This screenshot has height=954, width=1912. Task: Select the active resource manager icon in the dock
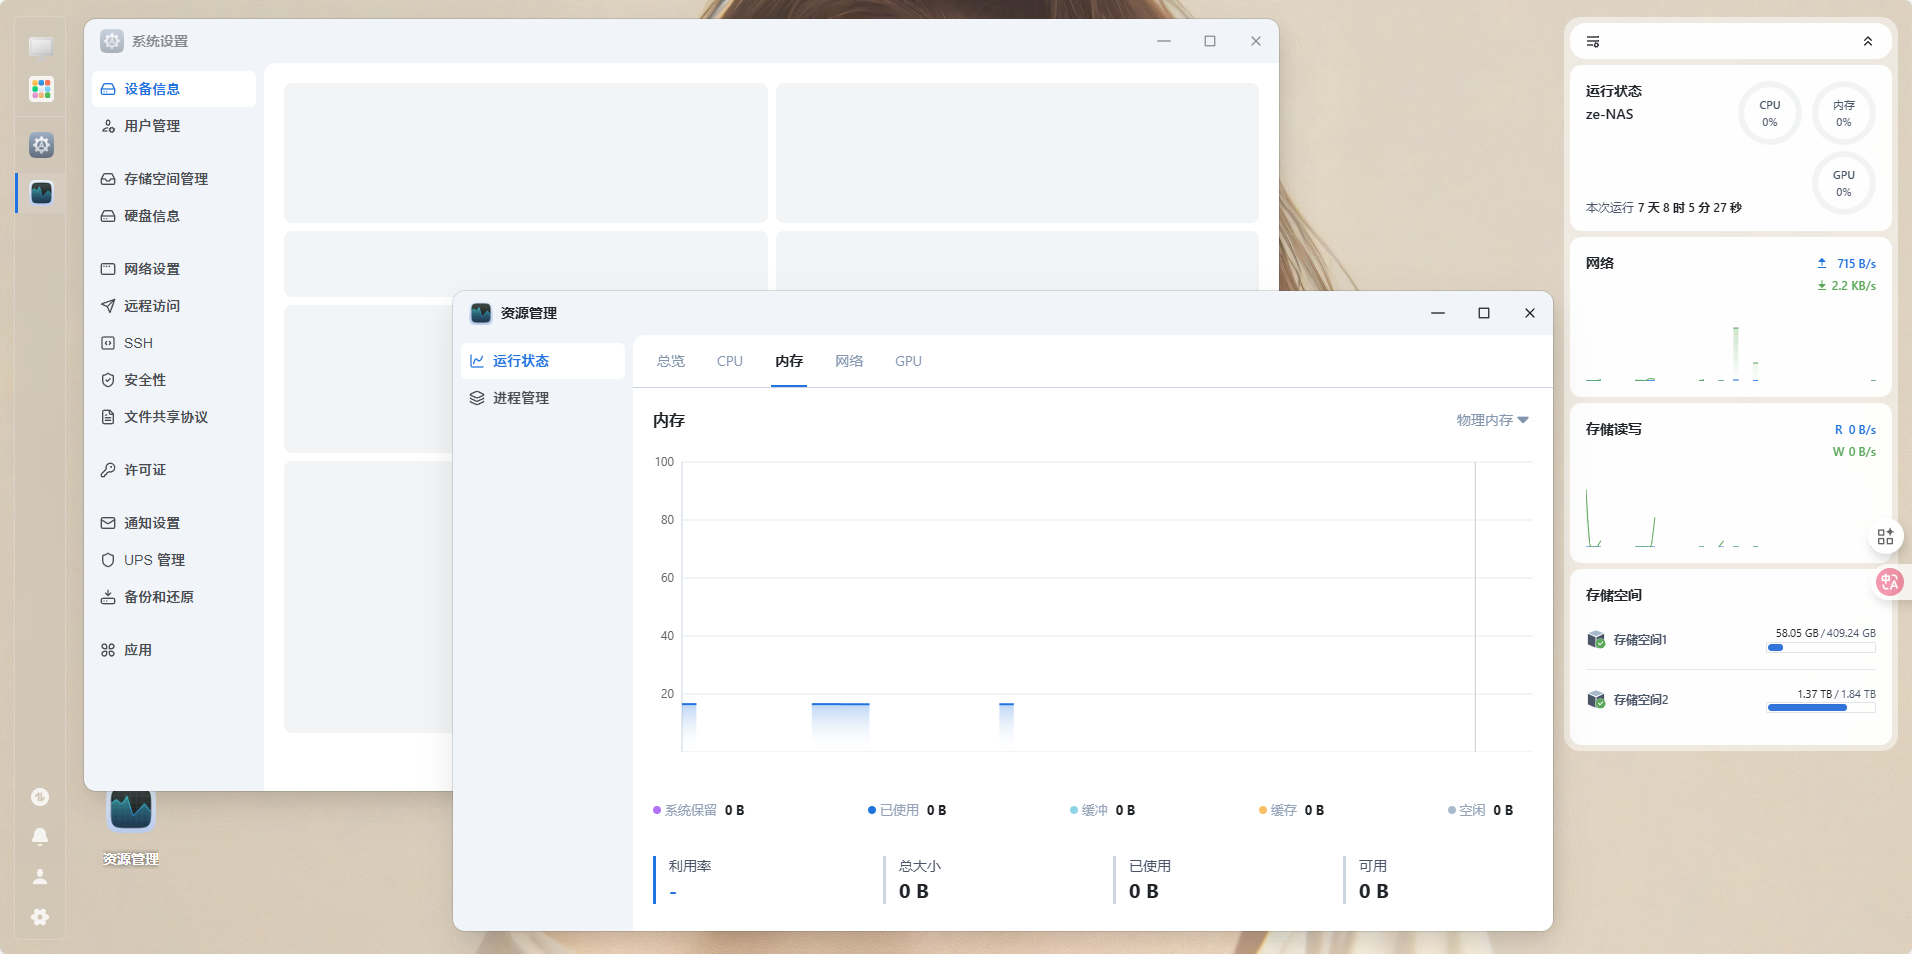coord(41,193)
